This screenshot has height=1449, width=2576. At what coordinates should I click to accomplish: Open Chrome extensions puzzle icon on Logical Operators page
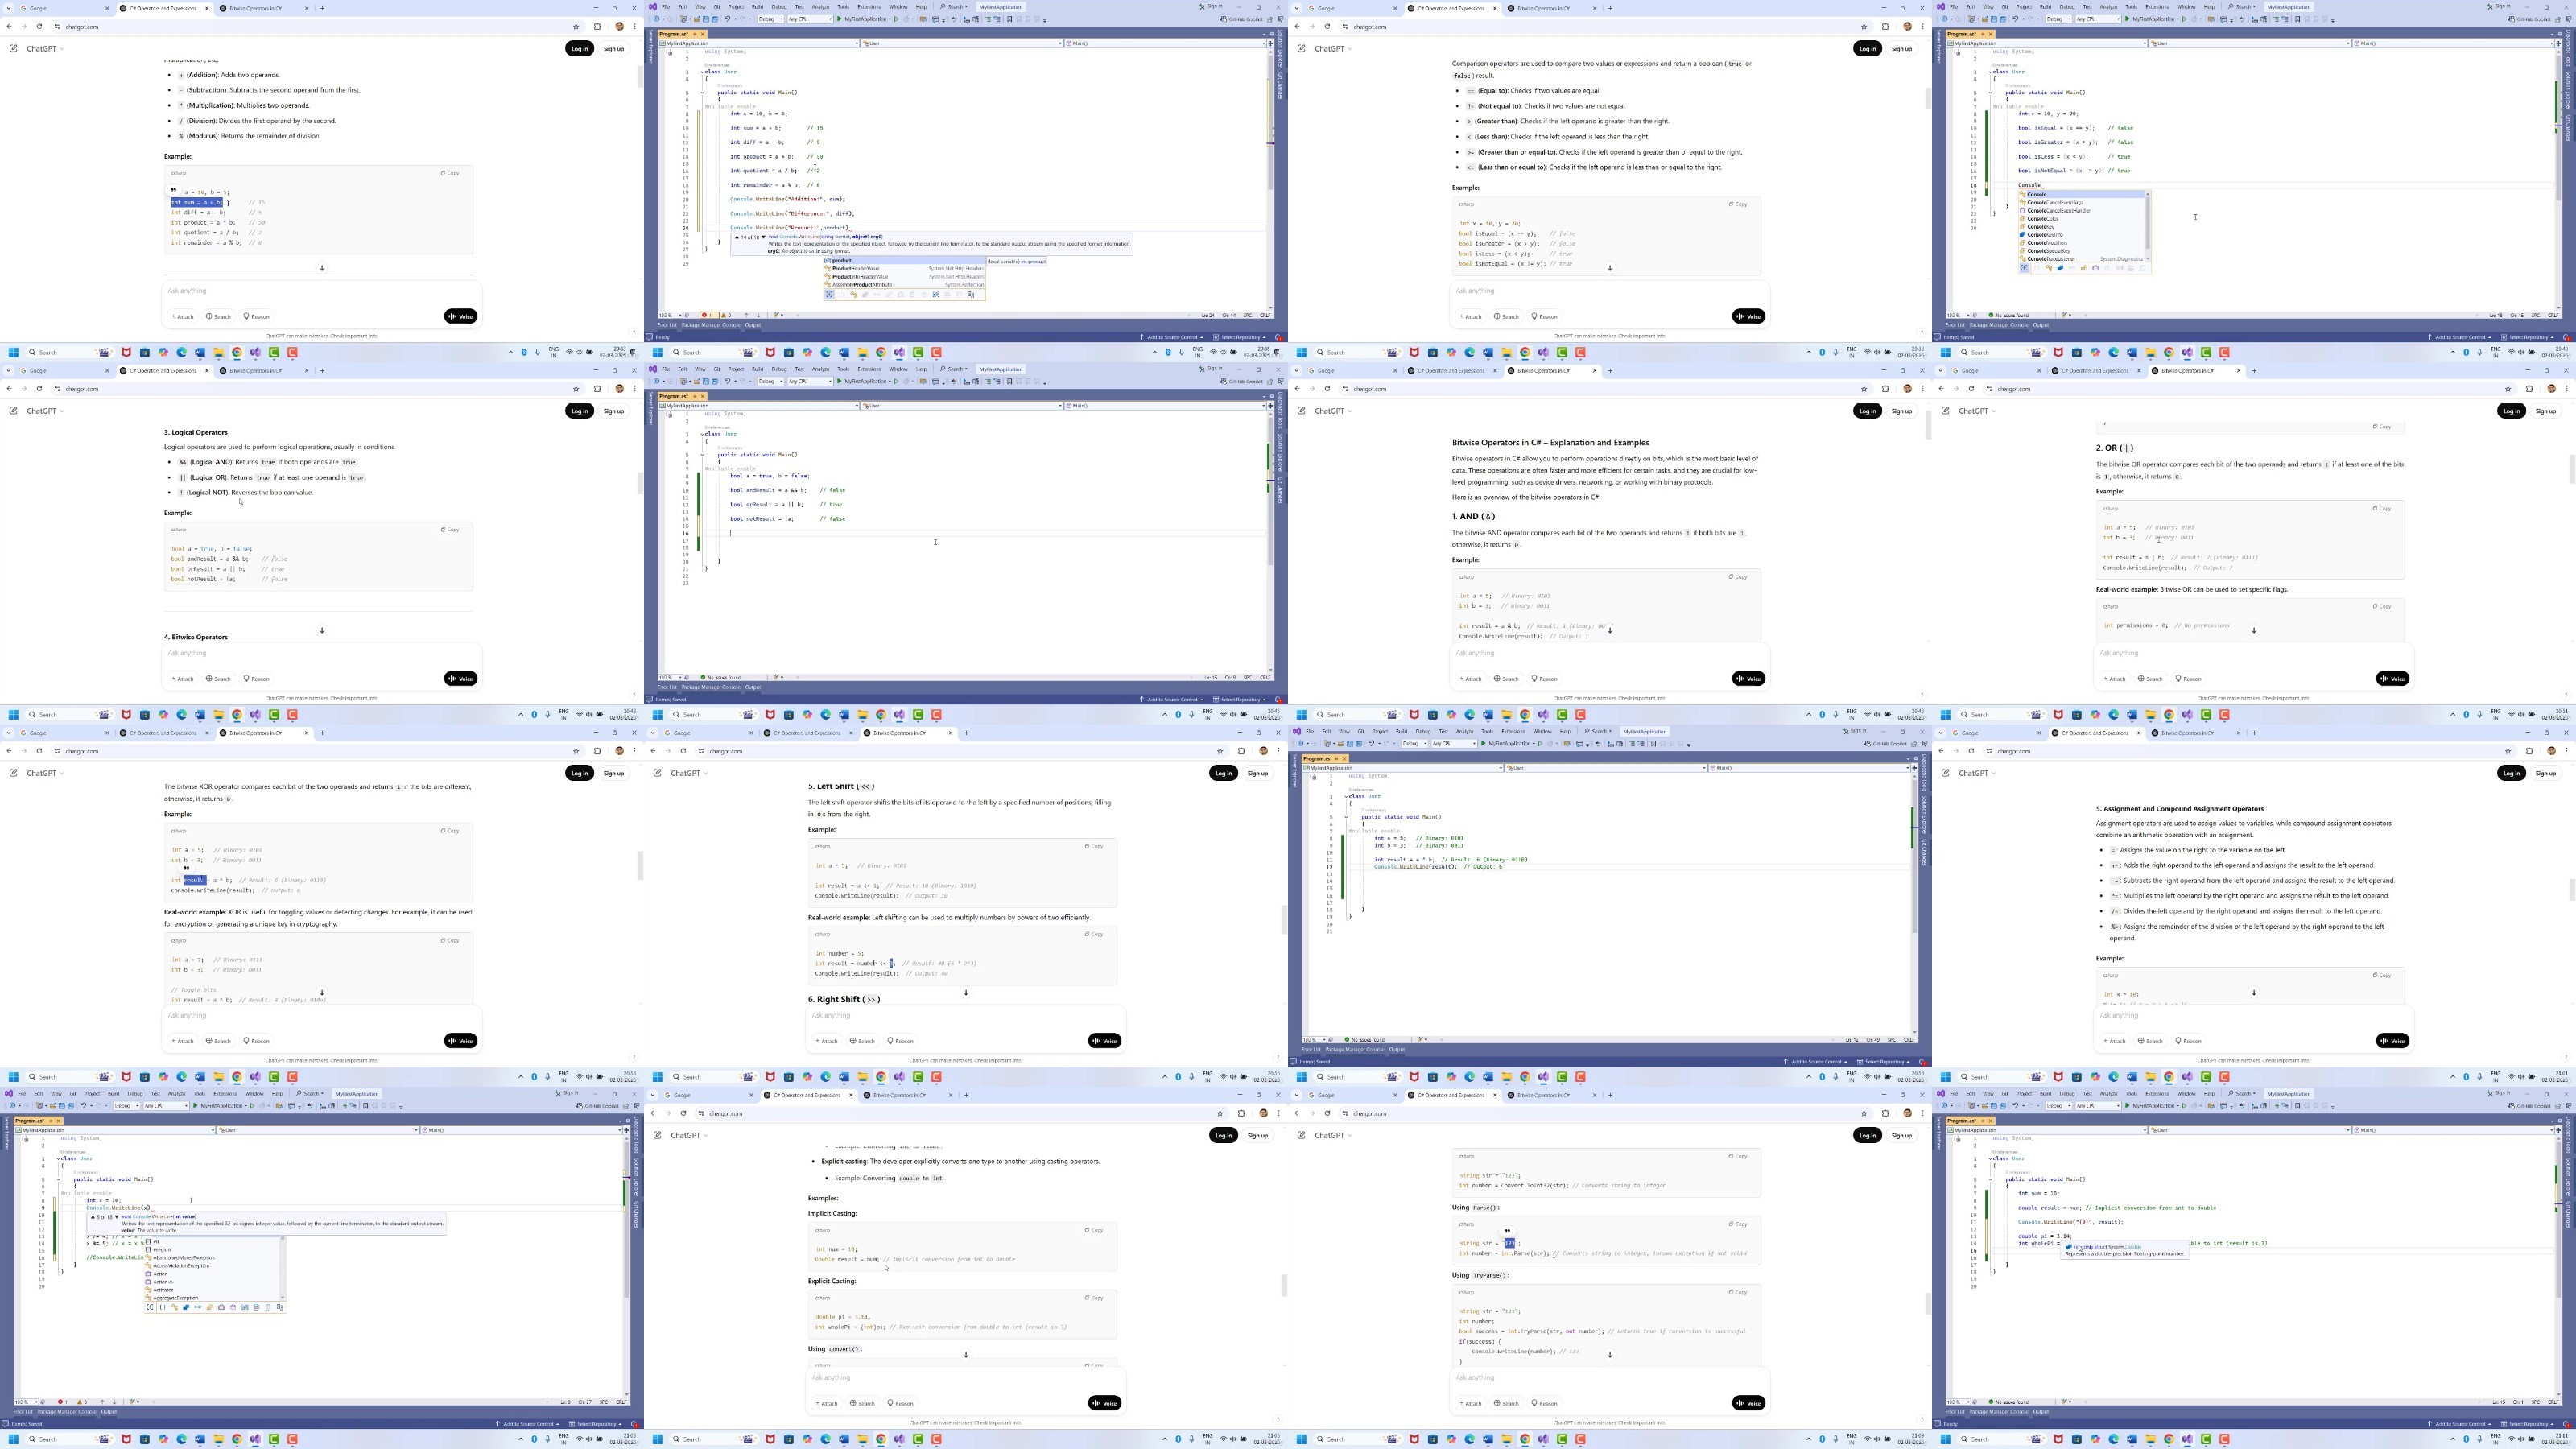(597, 389)
